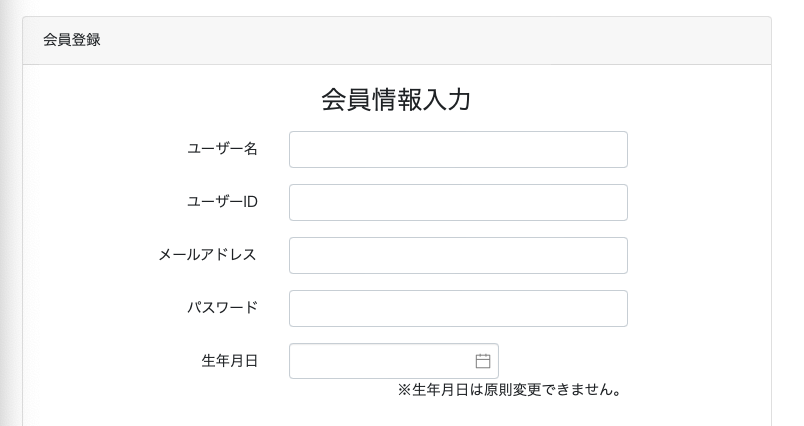
Task: Focus the 生年月日 date input box
Action: (380, 361)
